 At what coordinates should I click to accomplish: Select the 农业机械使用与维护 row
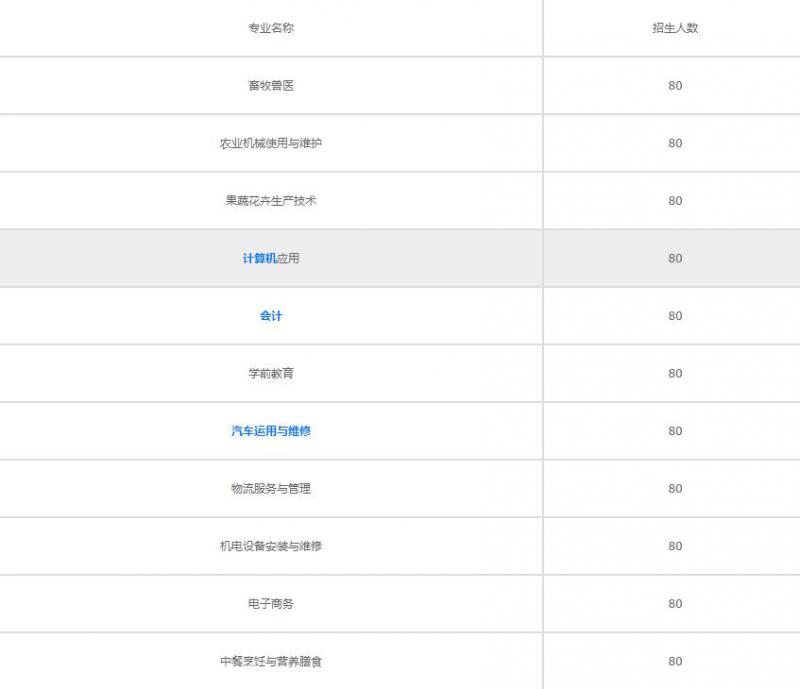pyautogui.click(x=271, y=142)
